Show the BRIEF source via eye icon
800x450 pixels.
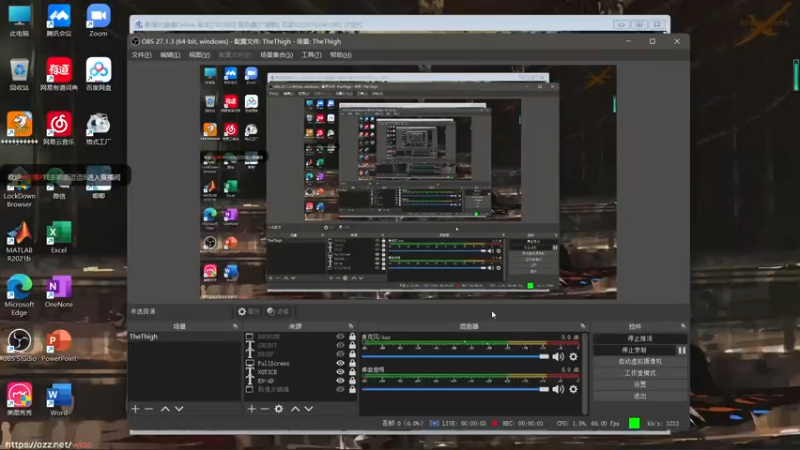pos(340,354)
